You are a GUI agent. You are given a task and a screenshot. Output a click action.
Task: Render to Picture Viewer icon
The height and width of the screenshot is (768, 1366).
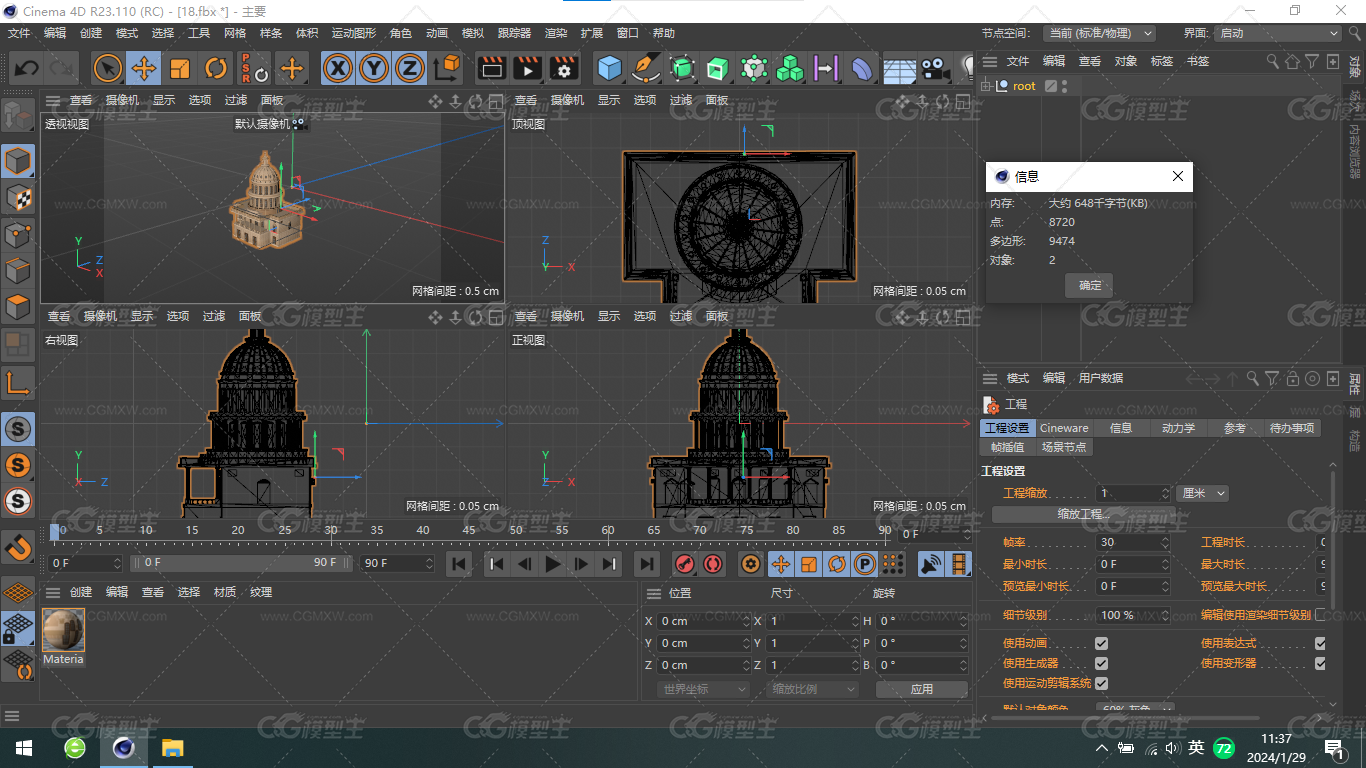pyautogui.click(x=527, y=68)
